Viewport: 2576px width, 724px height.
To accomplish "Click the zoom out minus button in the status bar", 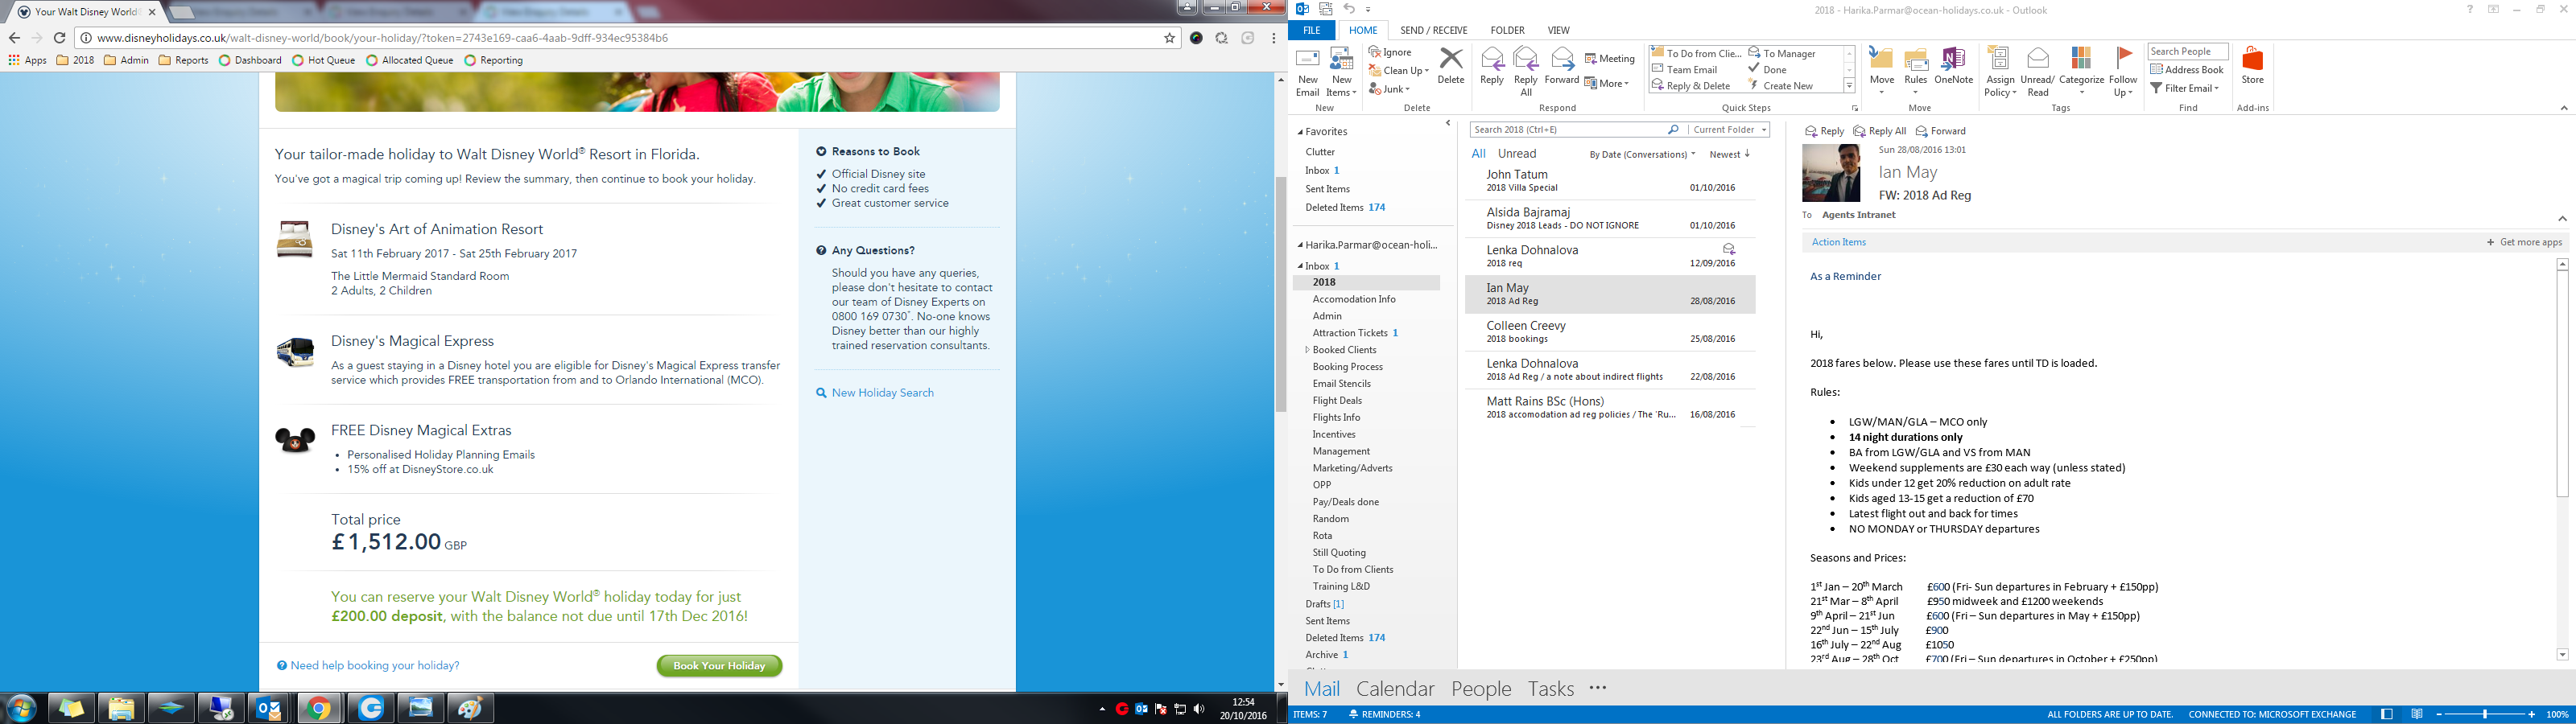I will [2439, 715].
